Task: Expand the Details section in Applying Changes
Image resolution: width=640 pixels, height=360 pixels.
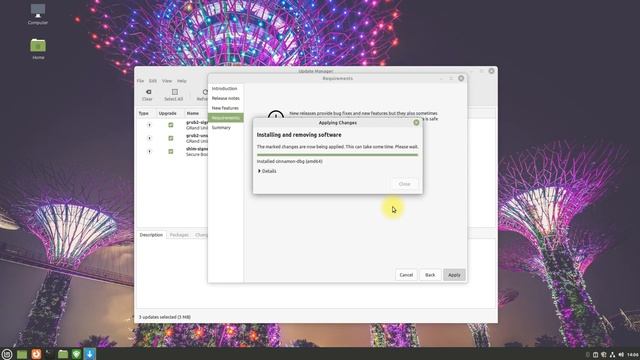Action: tap(267, 171)
